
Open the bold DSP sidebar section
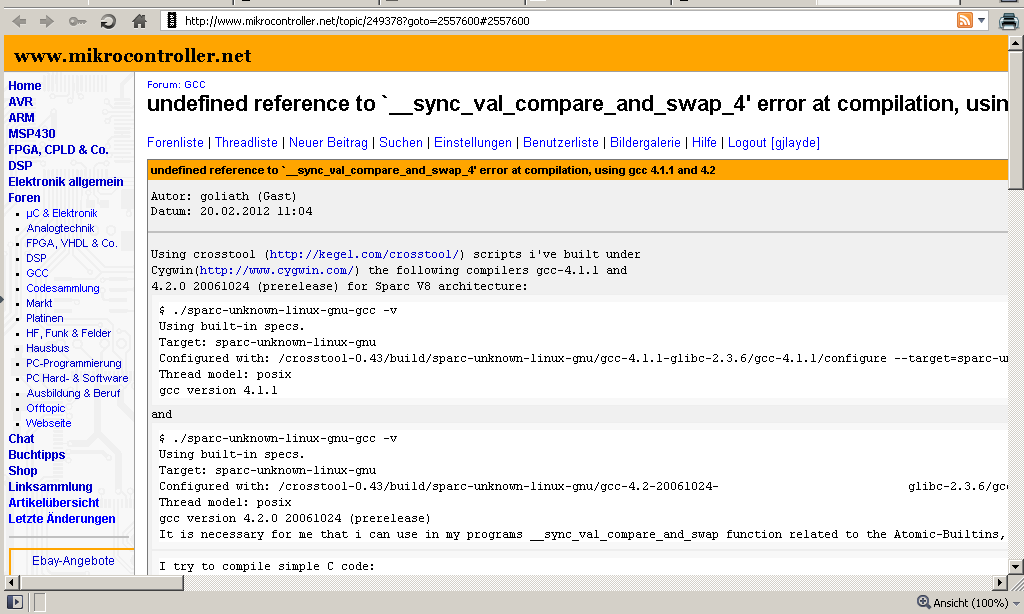click(20, 166)
